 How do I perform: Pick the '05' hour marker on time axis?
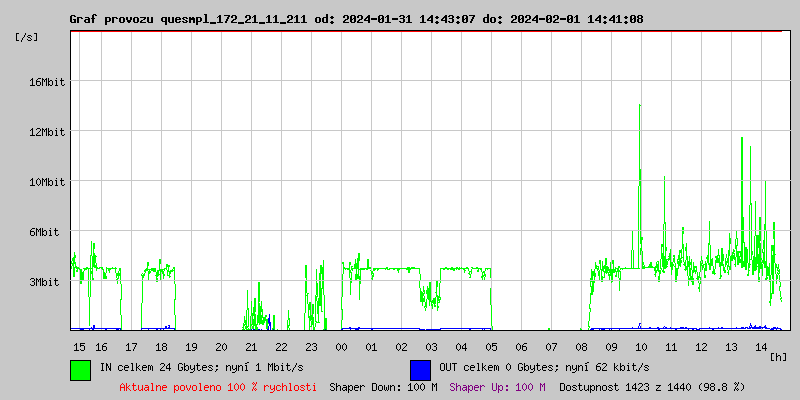491,346
